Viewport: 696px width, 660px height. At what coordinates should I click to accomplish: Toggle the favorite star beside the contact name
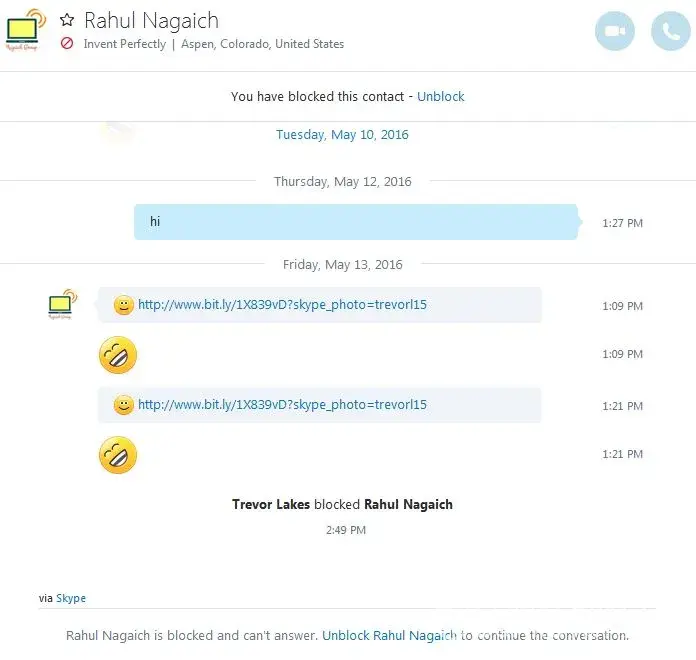click(68, 20)
